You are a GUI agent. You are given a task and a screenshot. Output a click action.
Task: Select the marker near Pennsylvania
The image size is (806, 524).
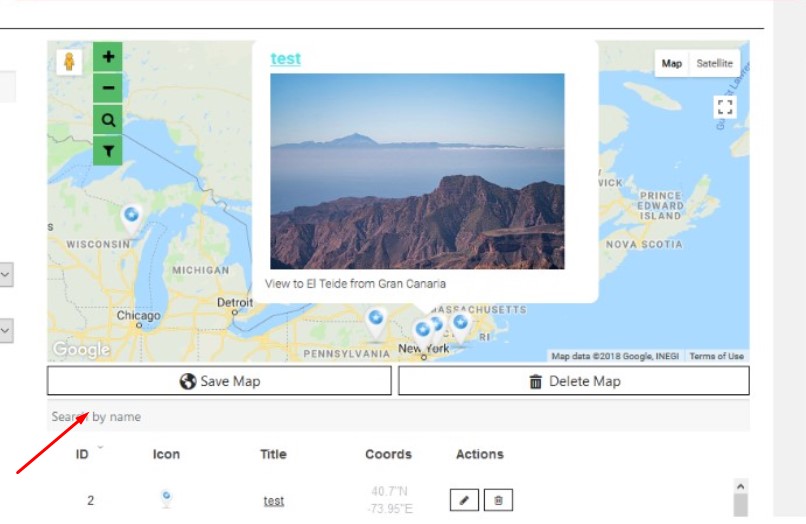click(375, 321)
